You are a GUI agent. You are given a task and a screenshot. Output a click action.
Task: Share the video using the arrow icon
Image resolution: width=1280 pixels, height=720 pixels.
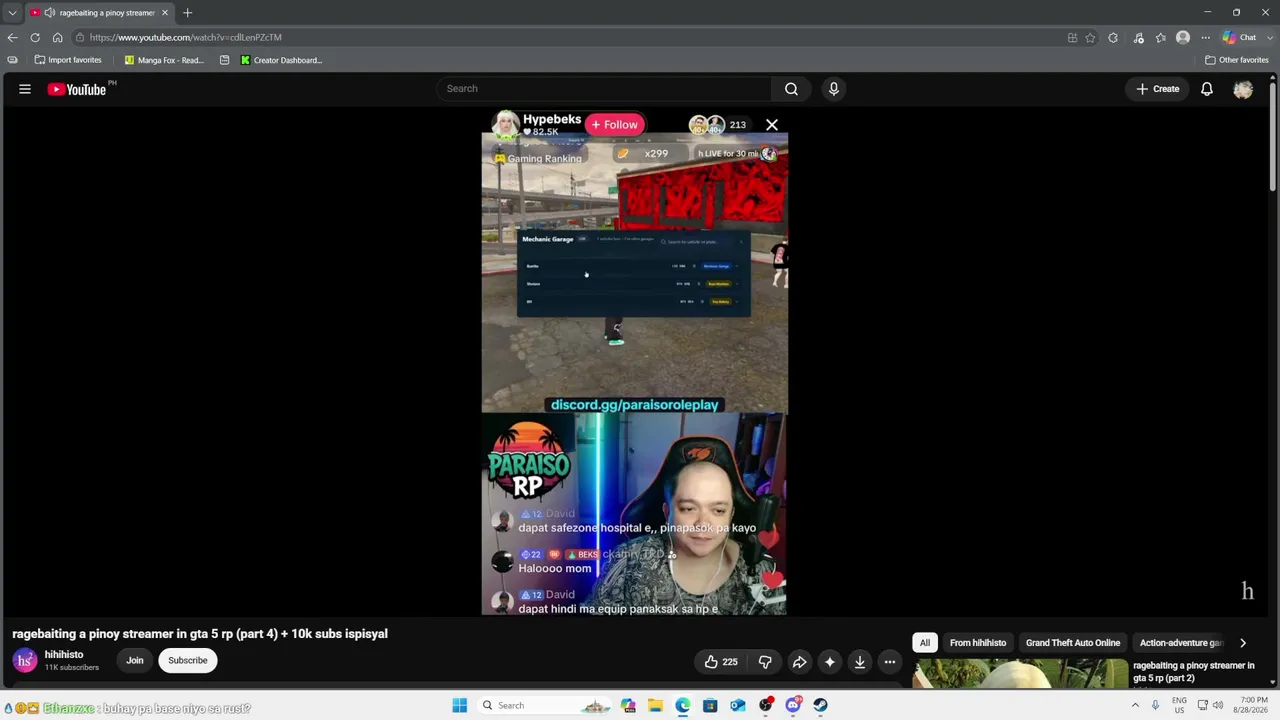click(800, 662)
